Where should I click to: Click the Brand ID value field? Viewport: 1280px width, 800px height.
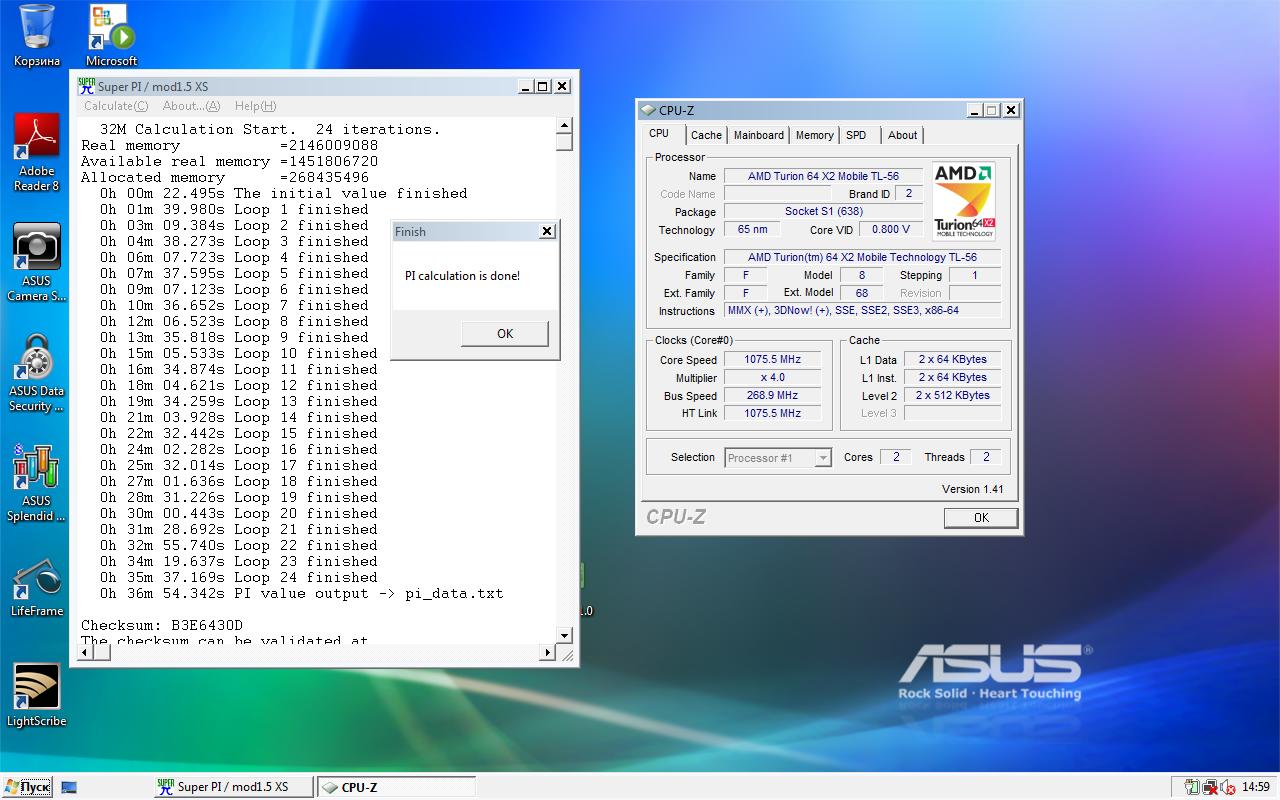coord(909,193)
